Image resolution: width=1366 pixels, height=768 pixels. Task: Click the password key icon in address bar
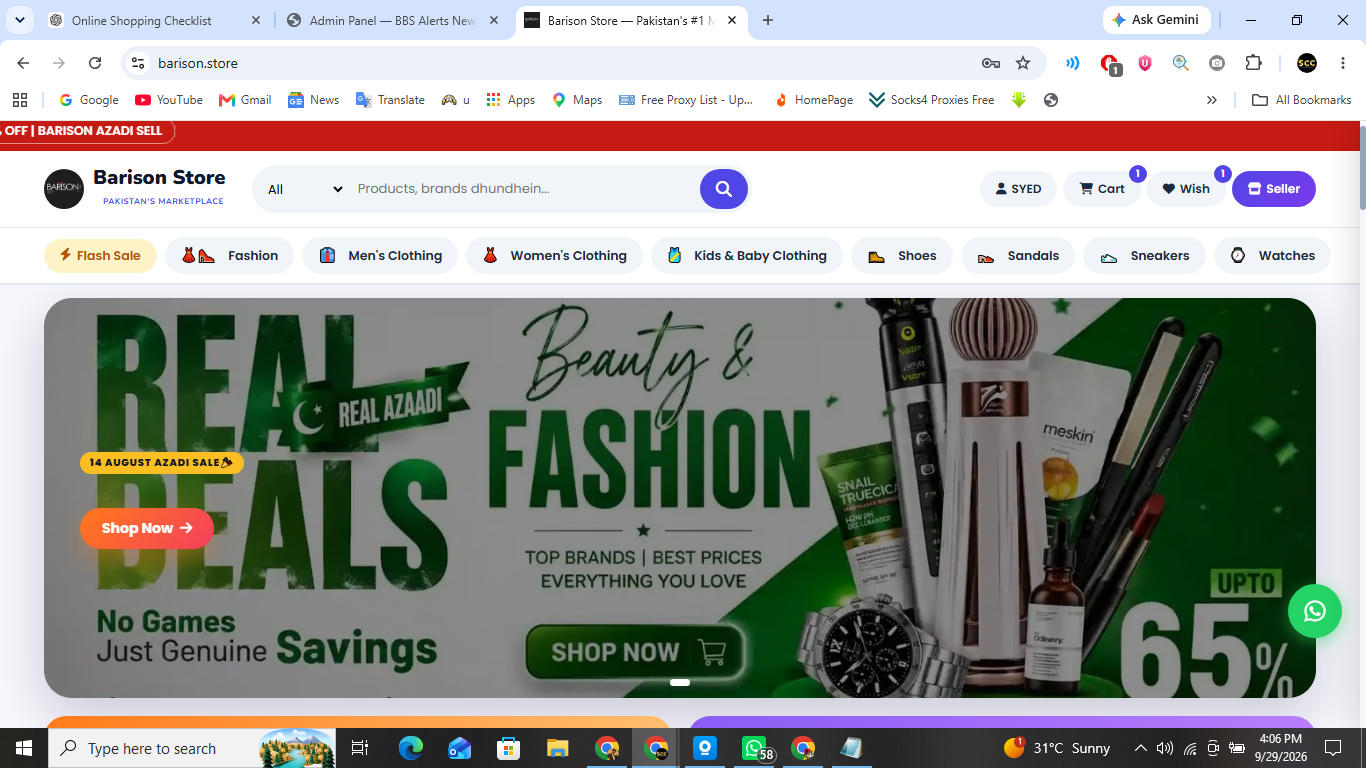click(x=991, y=63)
